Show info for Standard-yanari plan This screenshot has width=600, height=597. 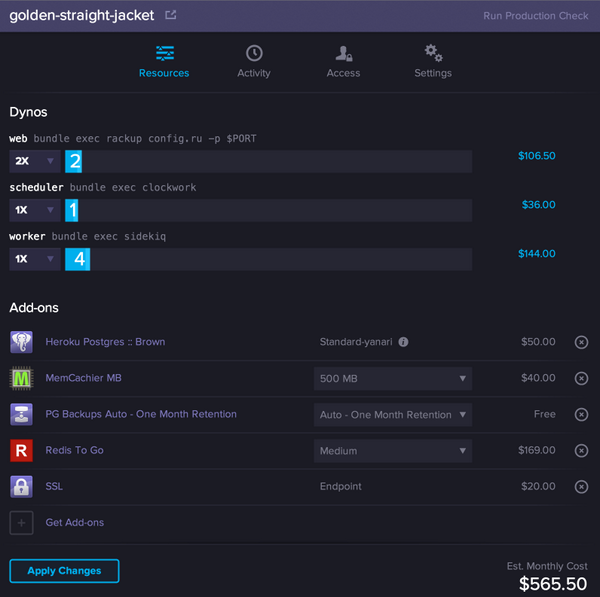point(403,342)
